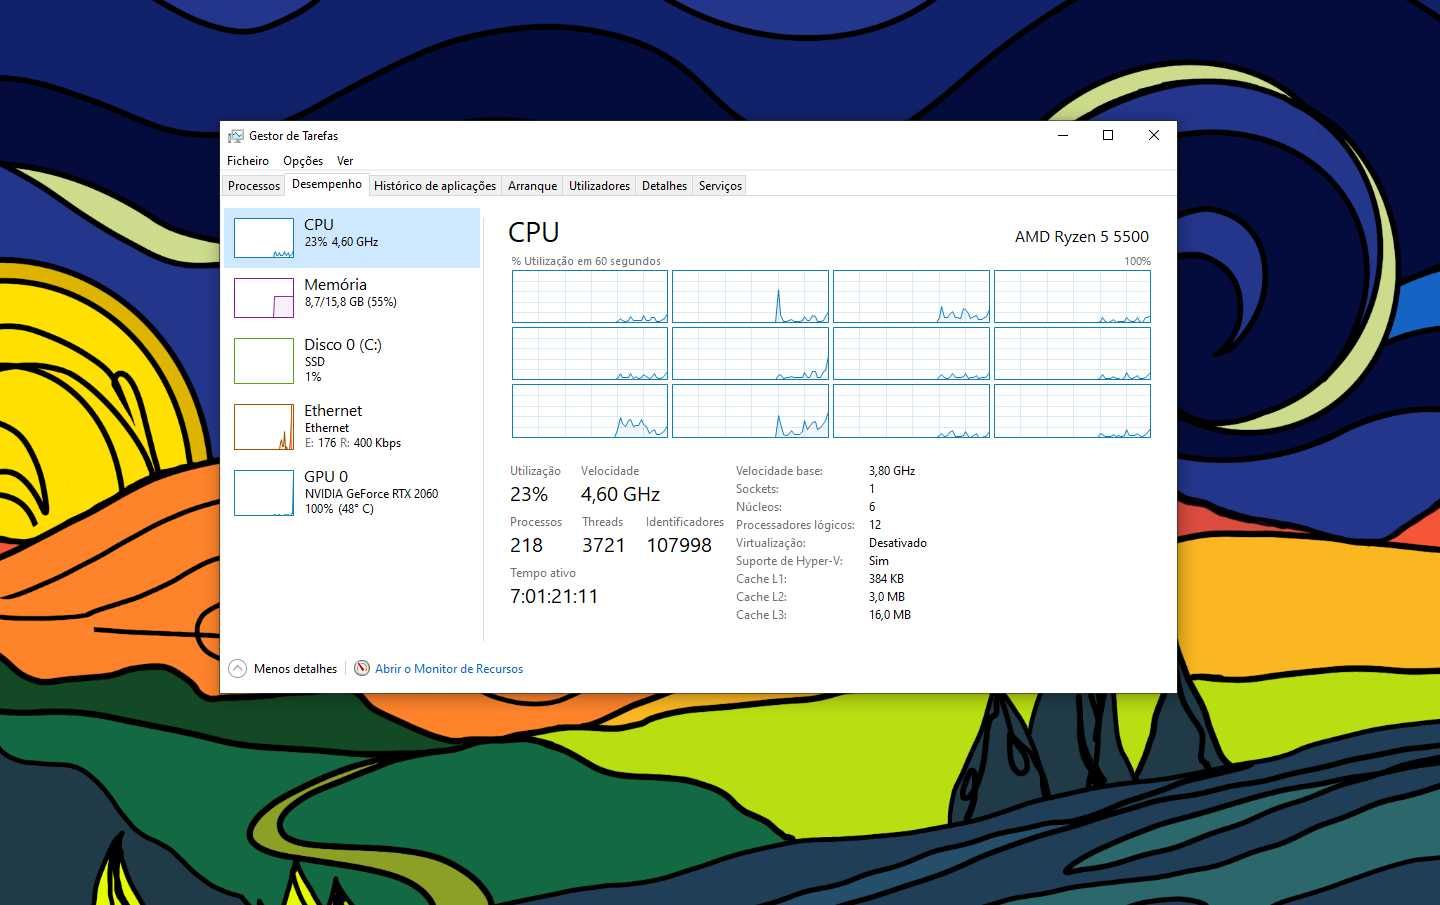Open the Opções menu
Image resolution: width=1440 pixels, height=905 pixels.
point(303,161)
